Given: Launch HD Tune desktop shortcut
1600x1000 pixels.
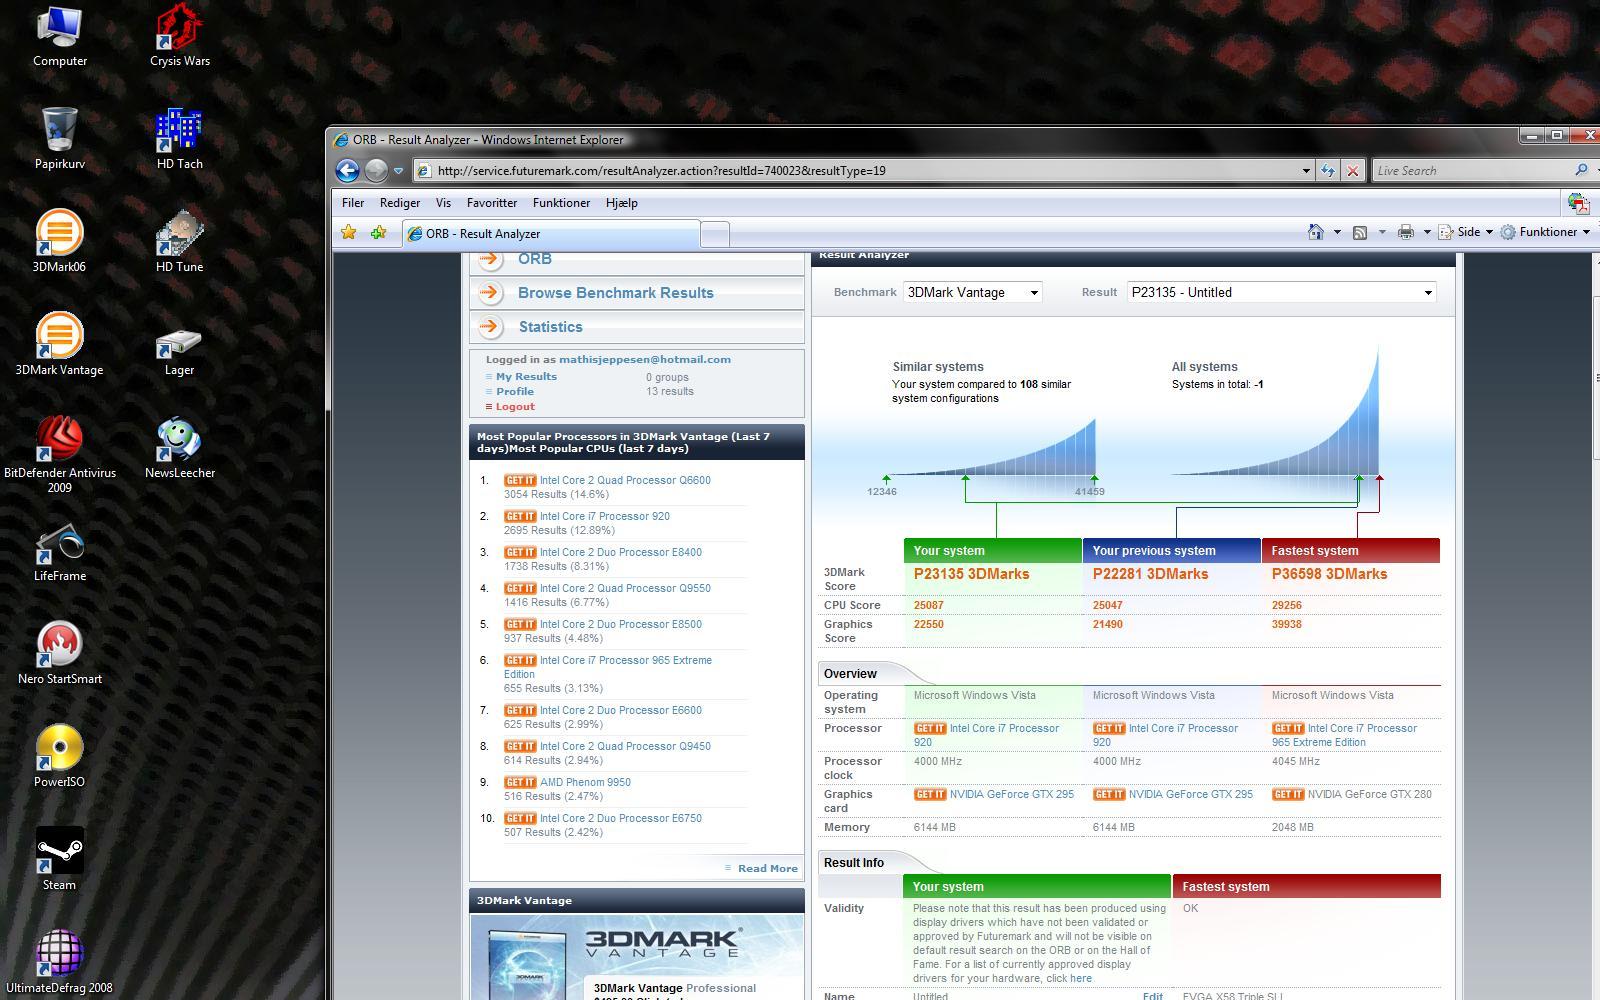Looking at the screenshot, I should point(180,241).
